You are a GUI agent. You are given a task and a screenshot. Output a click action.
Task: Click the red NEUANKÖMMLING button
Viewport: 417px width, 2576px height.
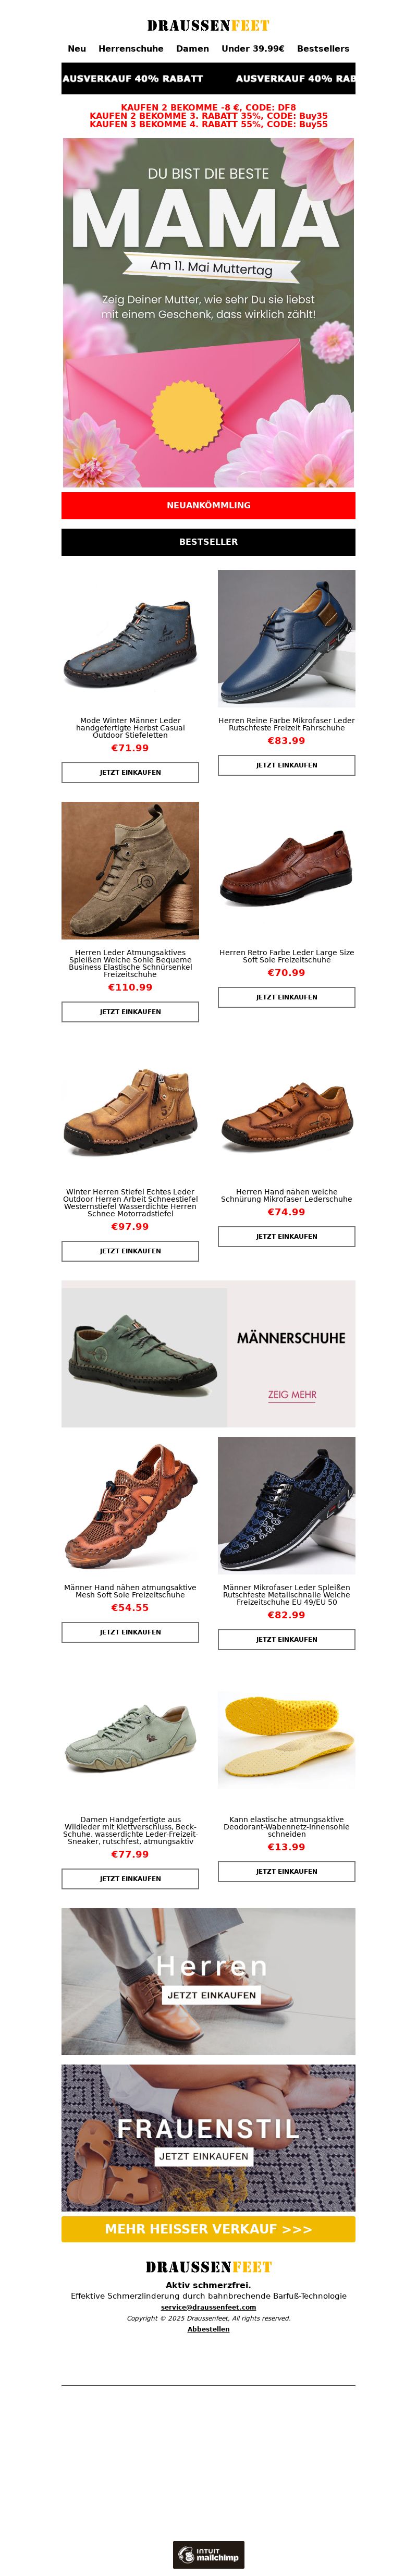[208, 505]
